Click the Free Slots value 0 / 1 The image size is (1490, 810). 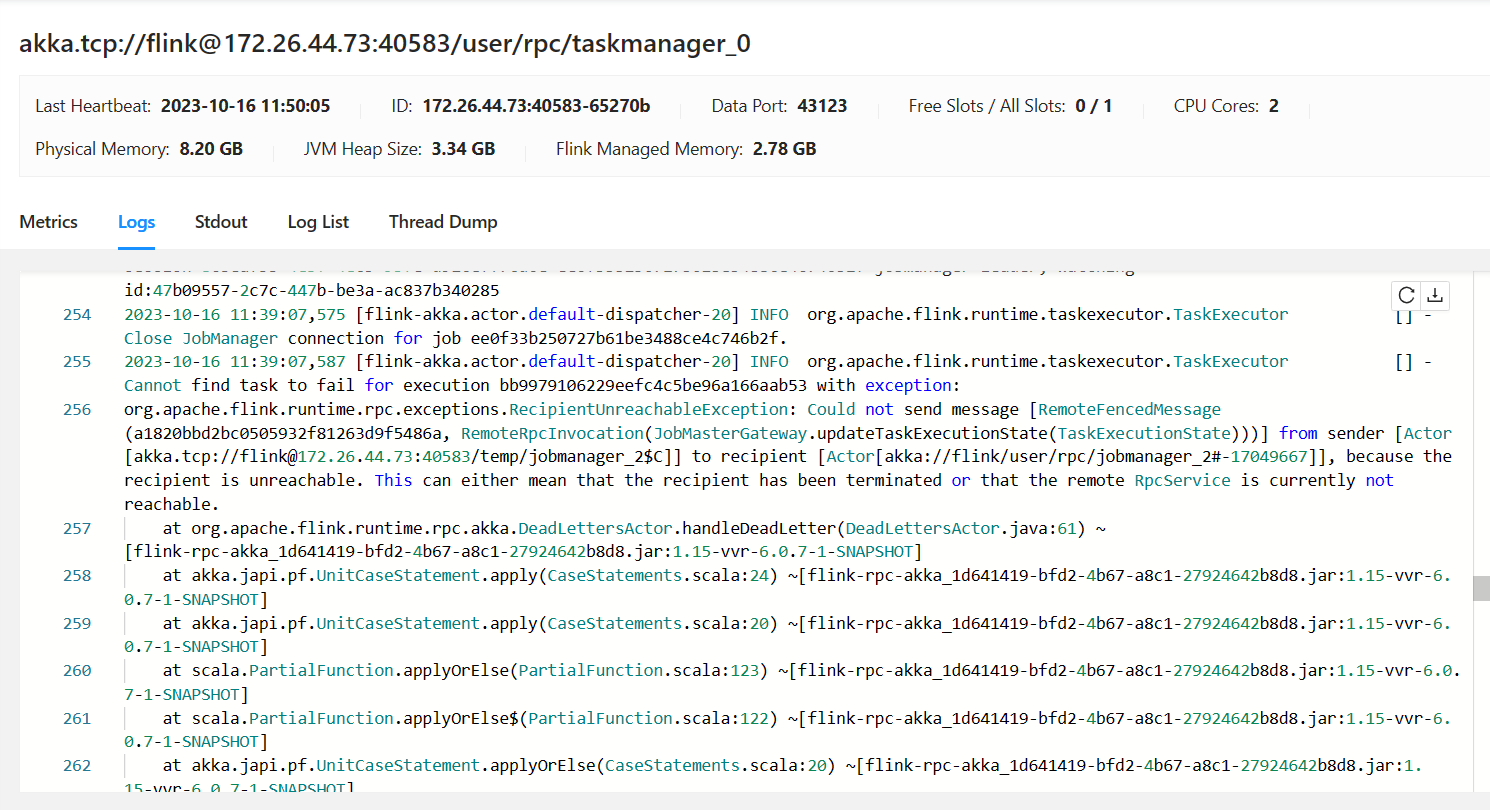tap(1094, 106)
